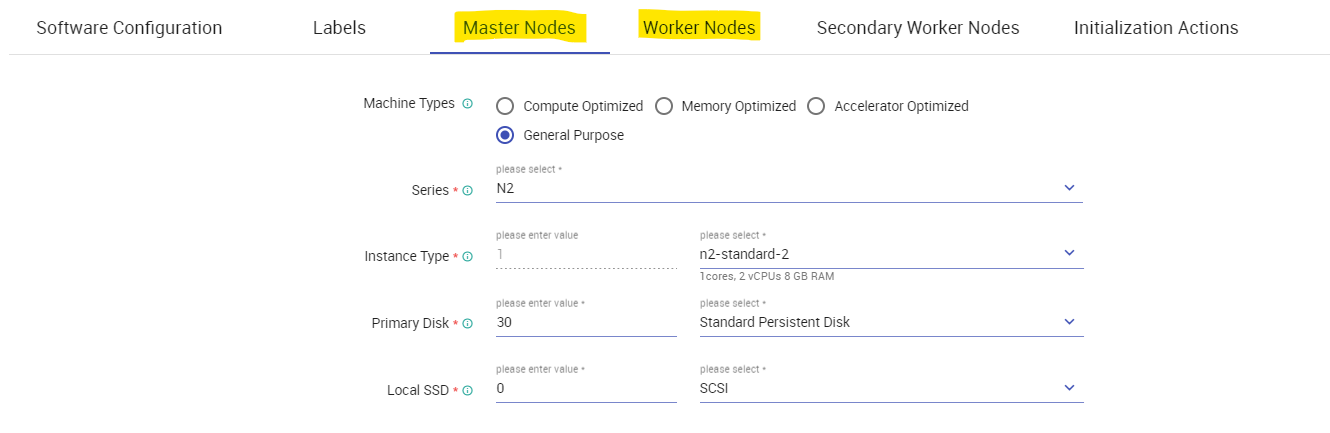Click info icon next to Machine Types
Image resolution: width=1330 pixels, height=433 pixels.
pos(467,104)
